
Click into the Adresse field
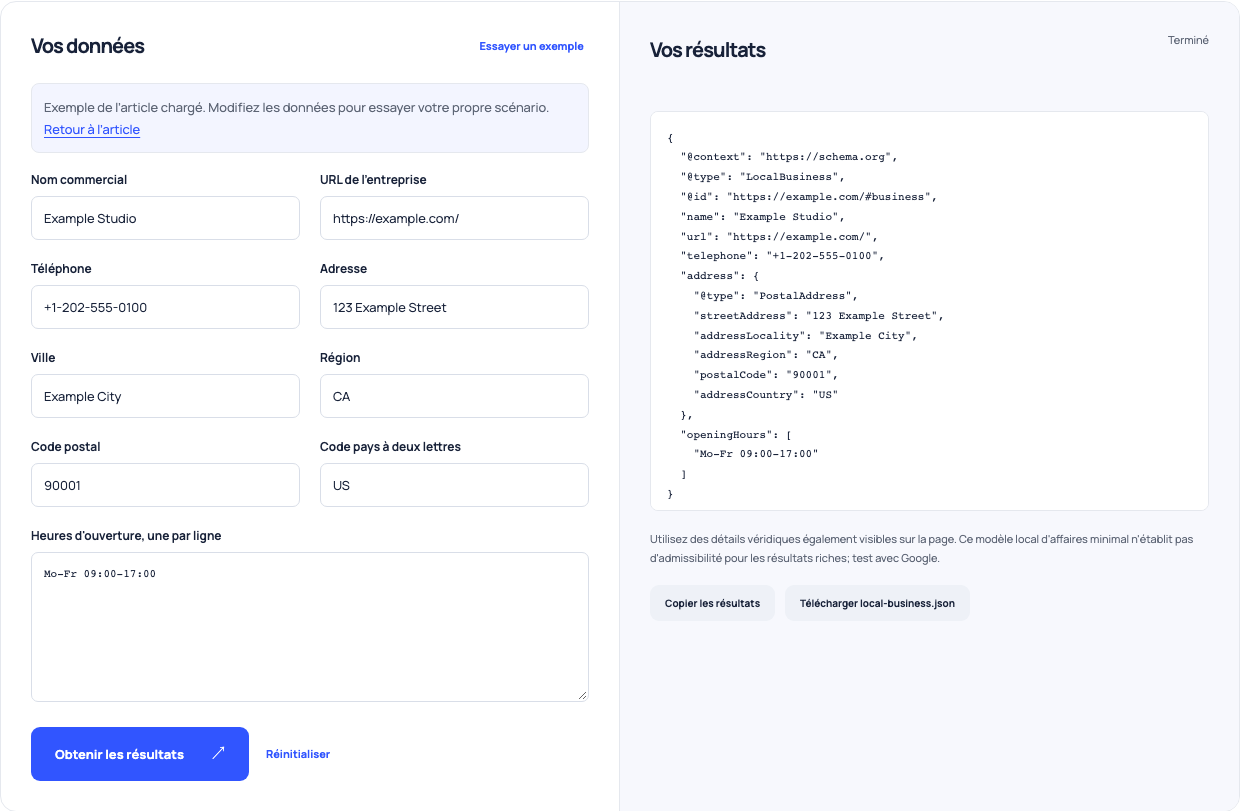(x=454, y=307)
